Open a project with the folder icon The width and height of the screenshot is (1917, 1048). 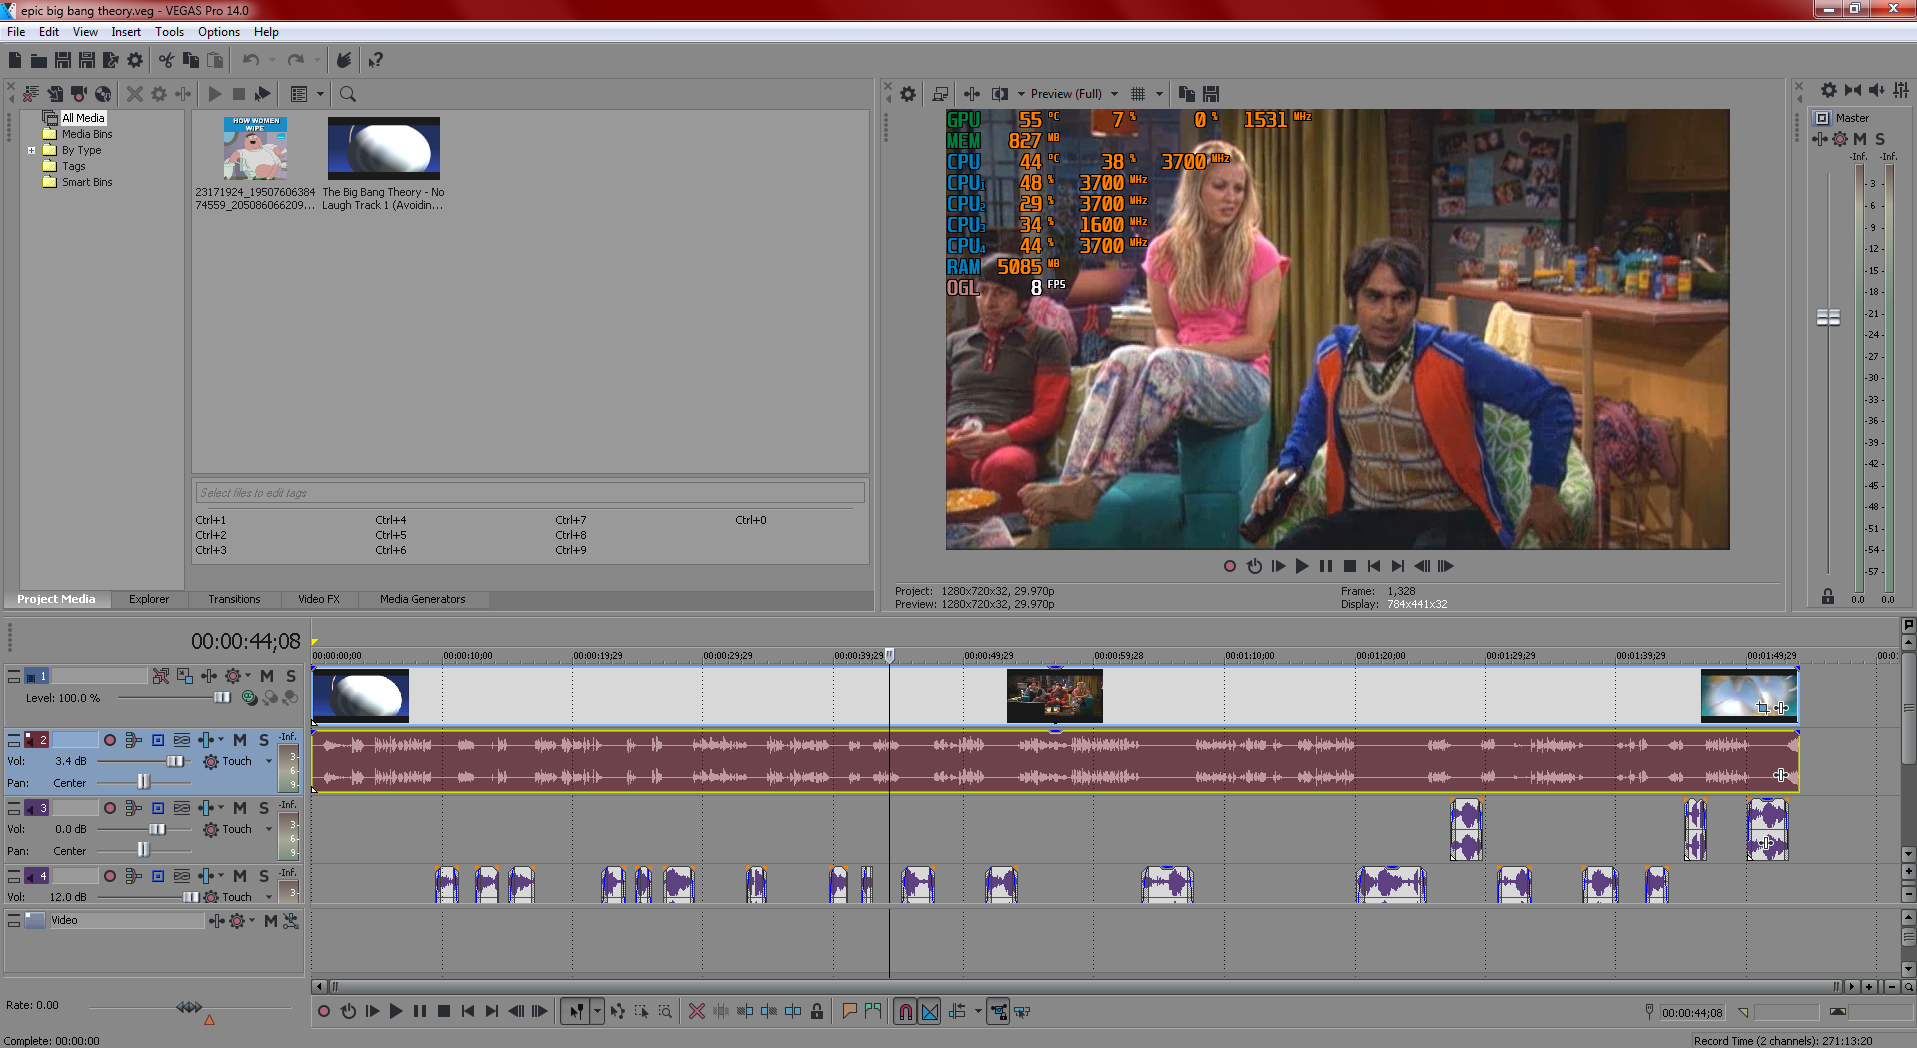coord(39,60)
